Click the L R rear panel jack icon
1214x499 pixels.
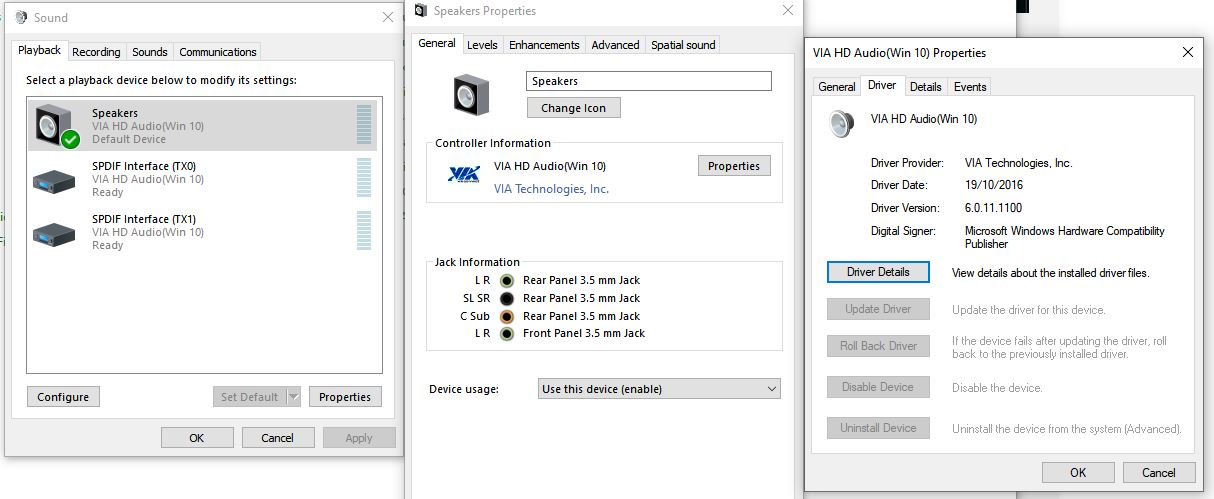click(507, 281)
